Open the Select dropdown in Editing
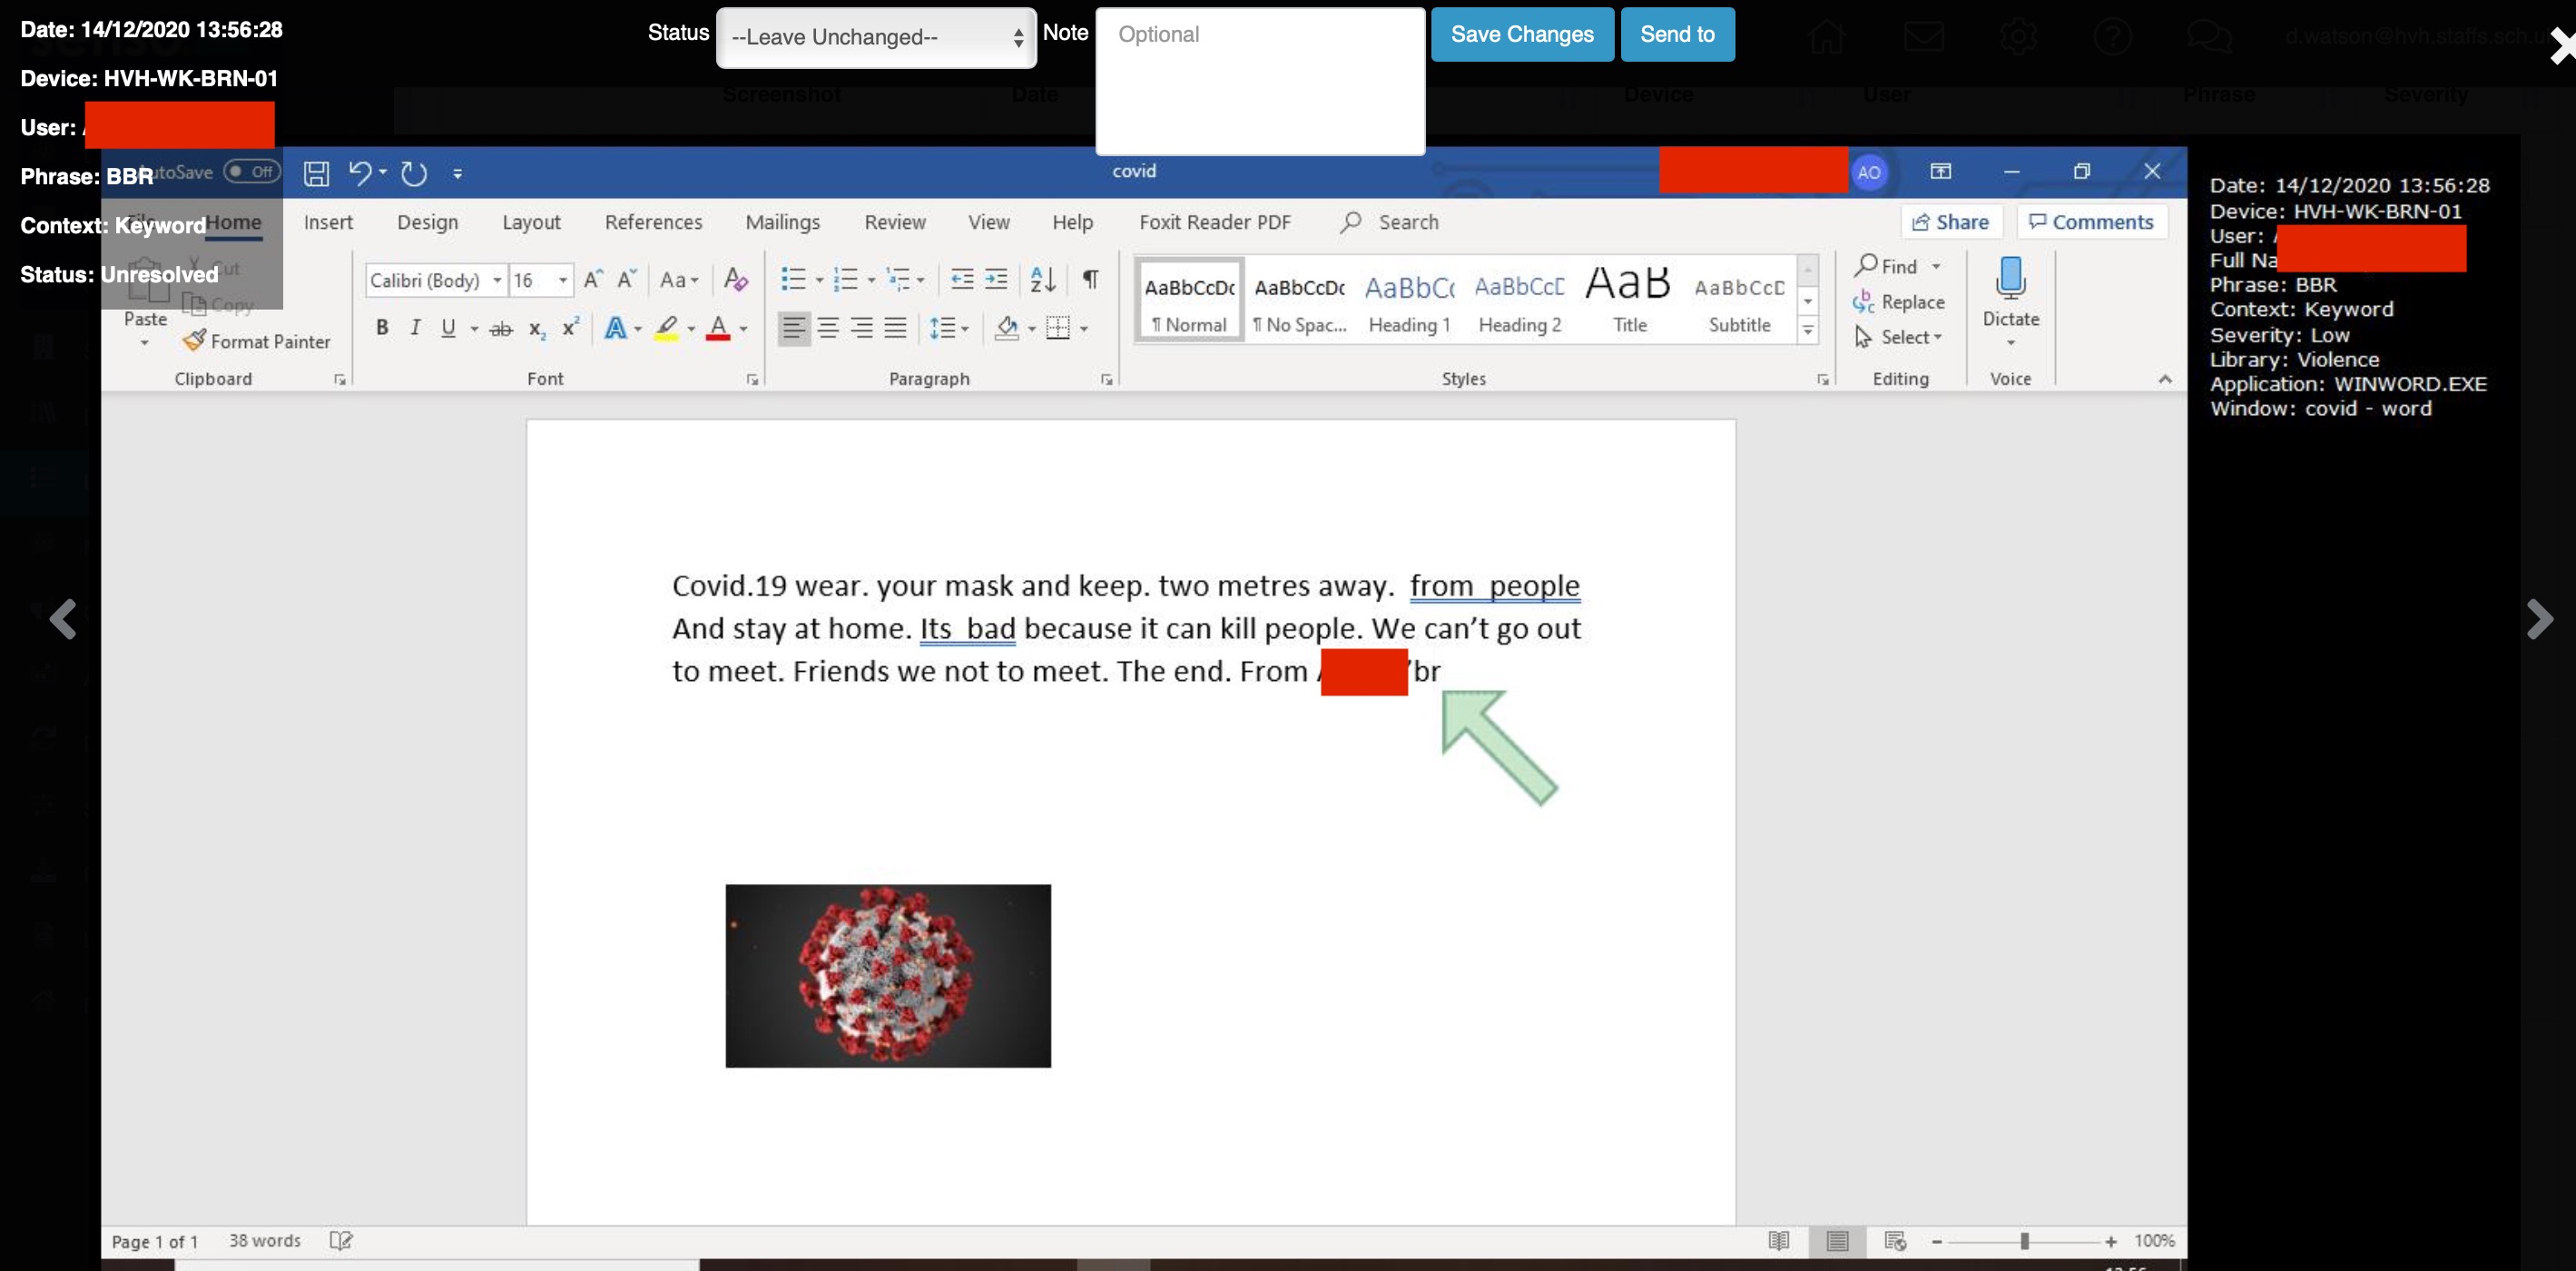This screenshot has height=1271, width=2576. (x=1898, y=337)
